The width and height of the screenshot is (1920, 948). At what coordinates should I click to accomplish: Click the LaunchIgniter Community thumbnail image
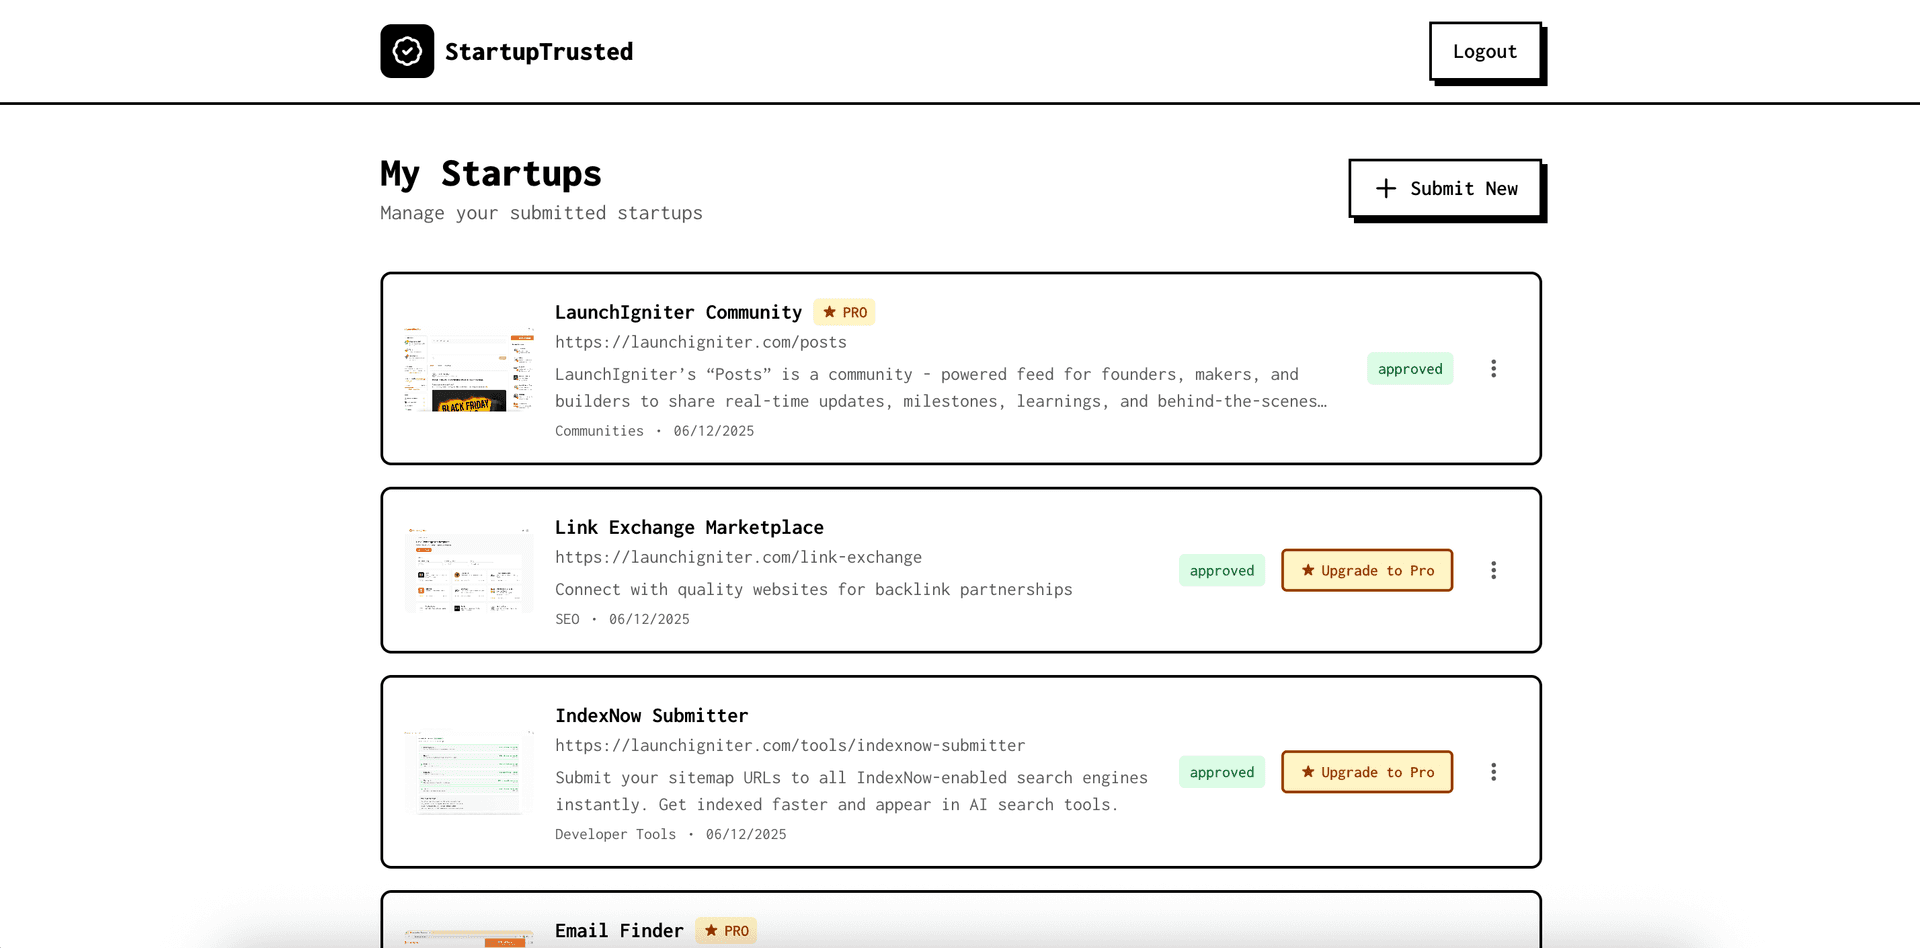(468, 368)
